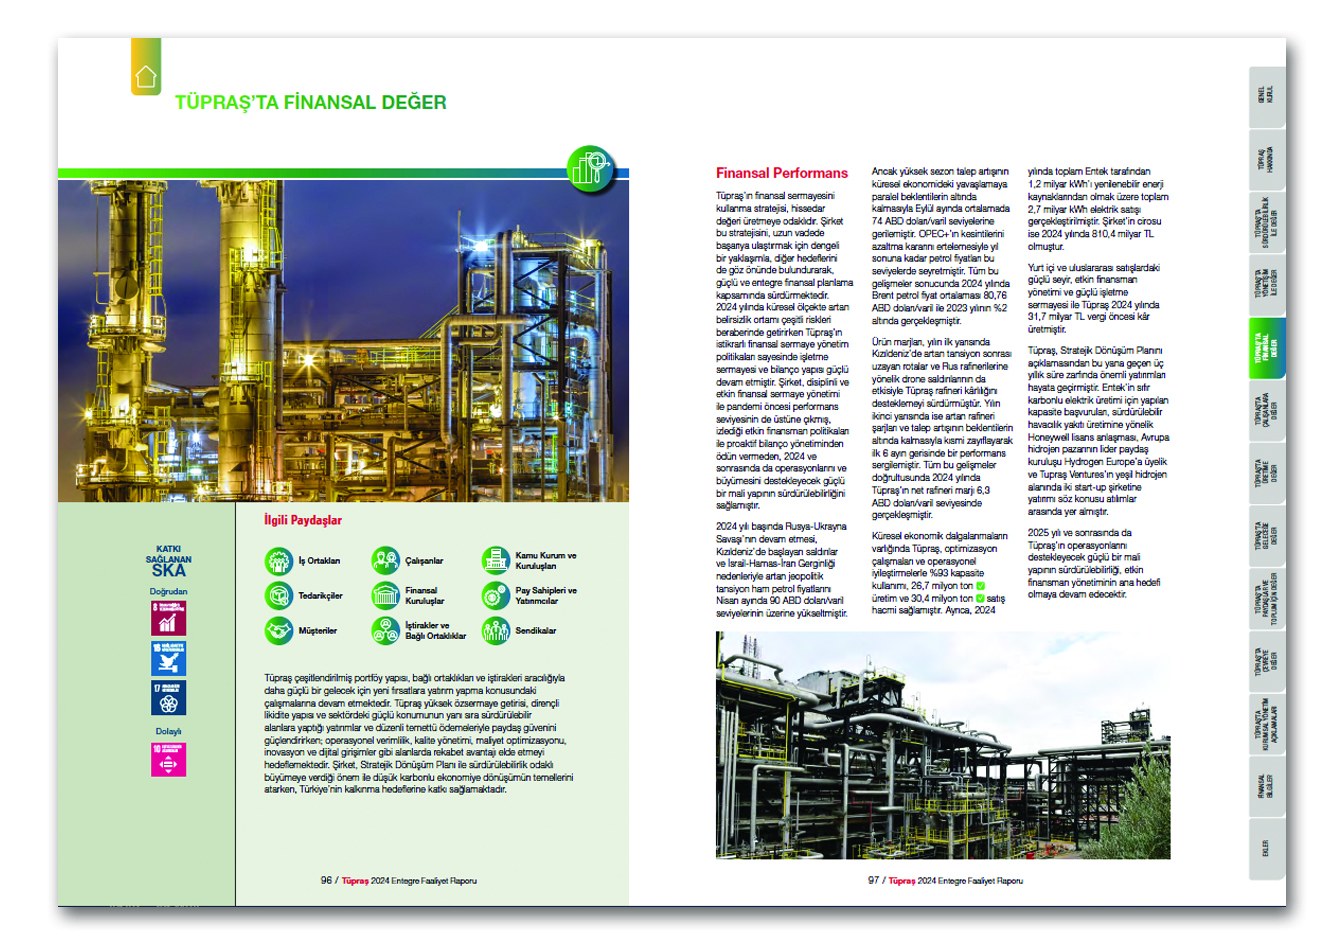Open the Kurumsal Yönetim Açıklamaları tab
Viewport: 1344px width, 945px height.
[1267, 726]
